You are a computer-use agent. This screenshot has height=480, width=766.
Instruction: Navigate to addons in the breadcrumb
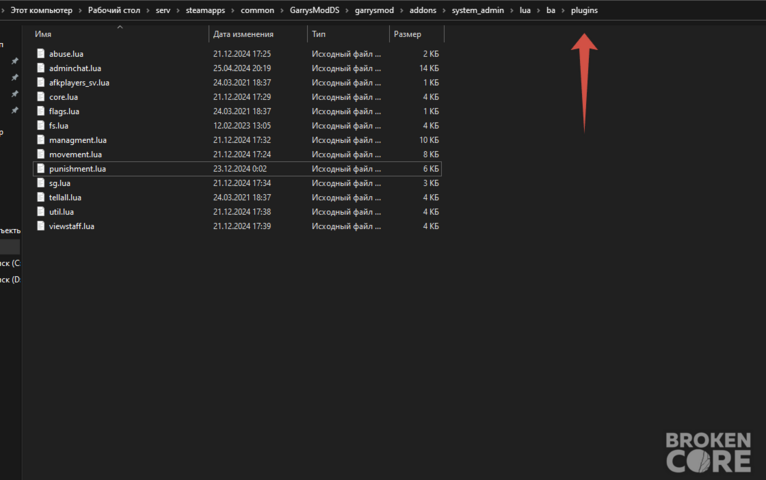tap(423, 10)
